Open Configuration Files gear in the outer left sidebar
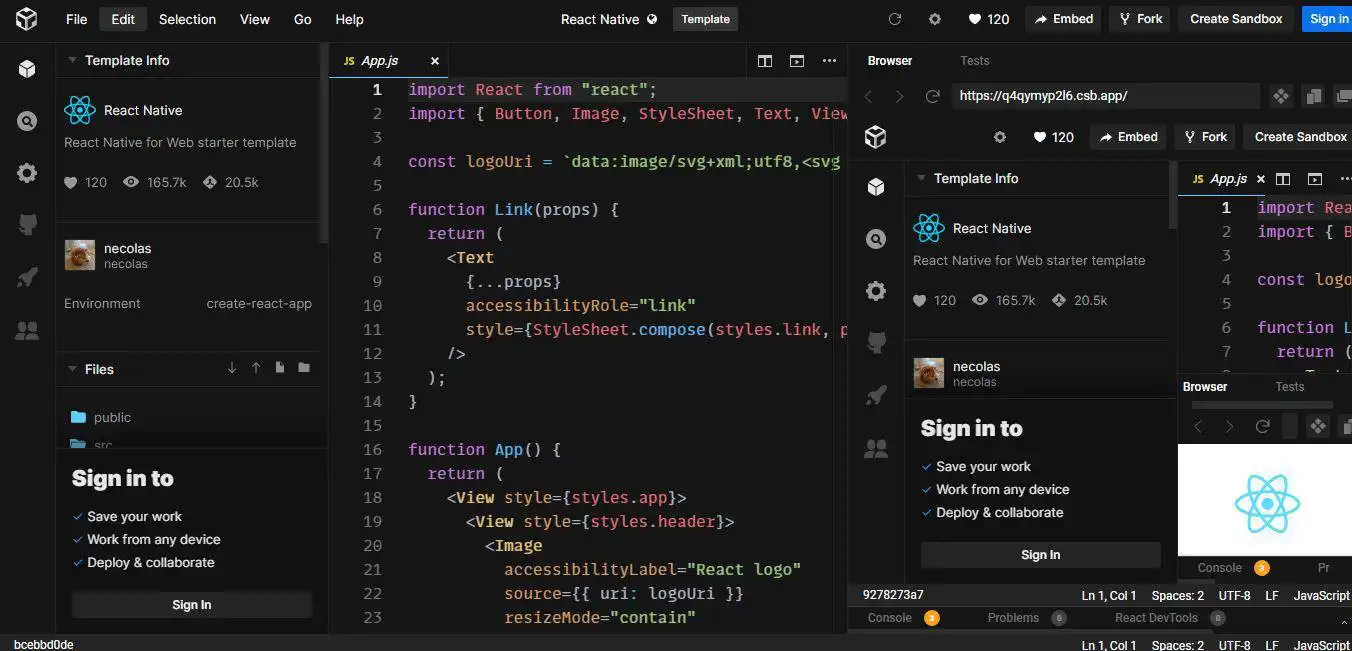This screenshot has width=1352, height=651. tap(27, 173)
